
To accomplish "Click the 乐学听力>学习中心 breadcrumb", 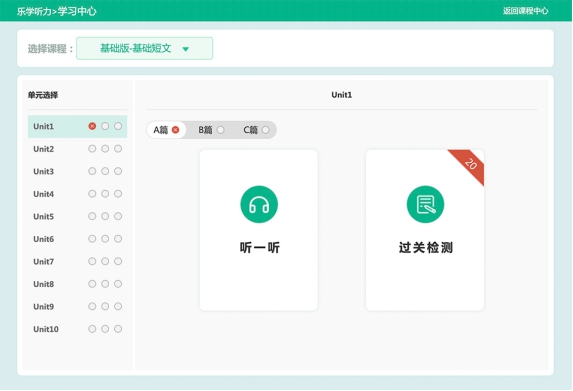I will (57, 11).
